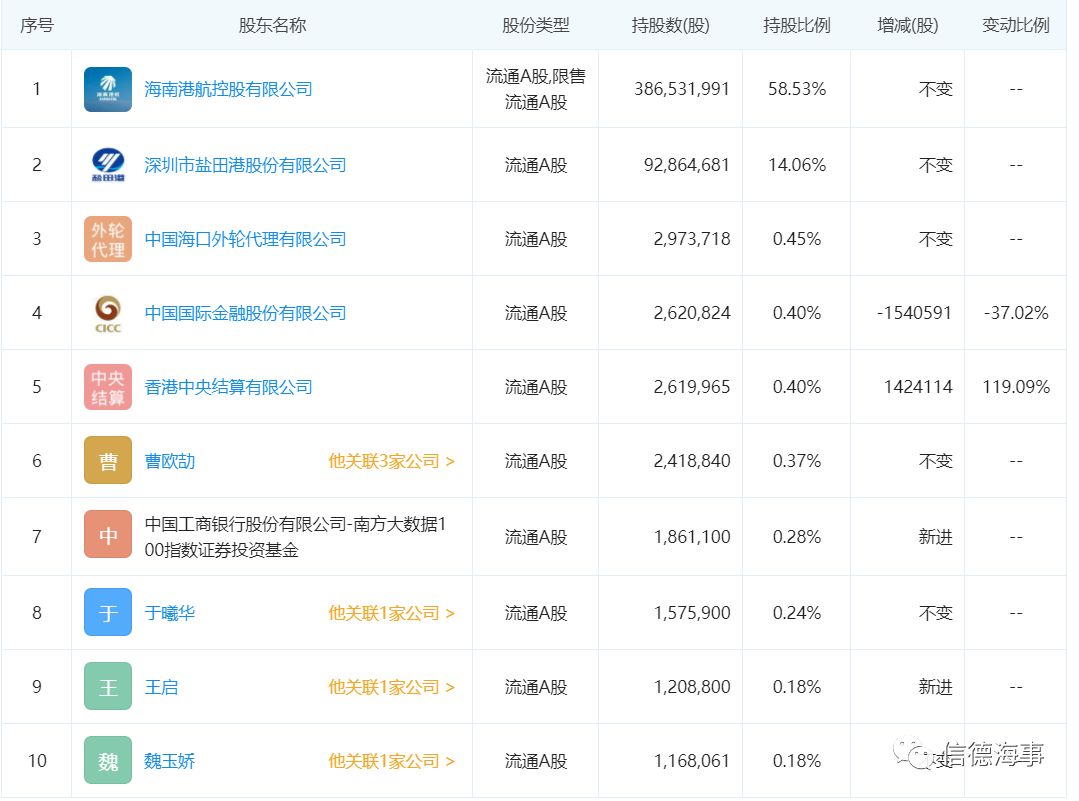Open 海南港航控股有限公司 shareholder link
This screenshot has height=801, width=1079.
click(228, 89)
